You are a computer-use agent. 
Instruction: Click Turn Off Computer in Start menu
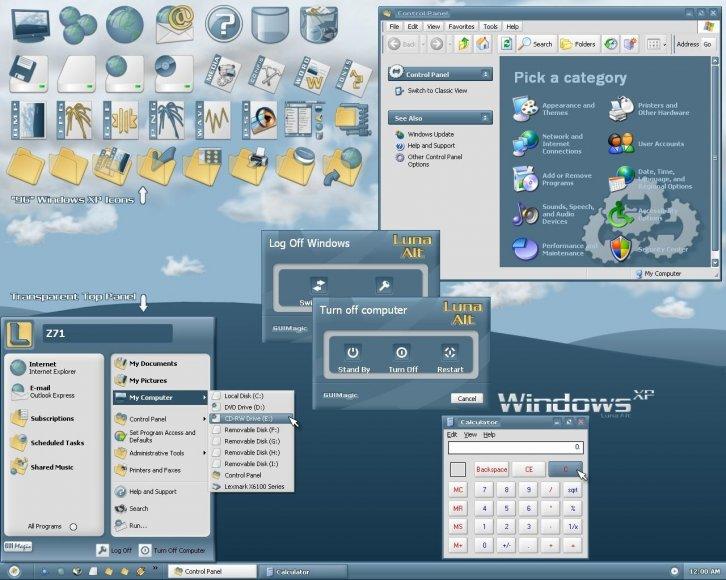click(172, 550)
